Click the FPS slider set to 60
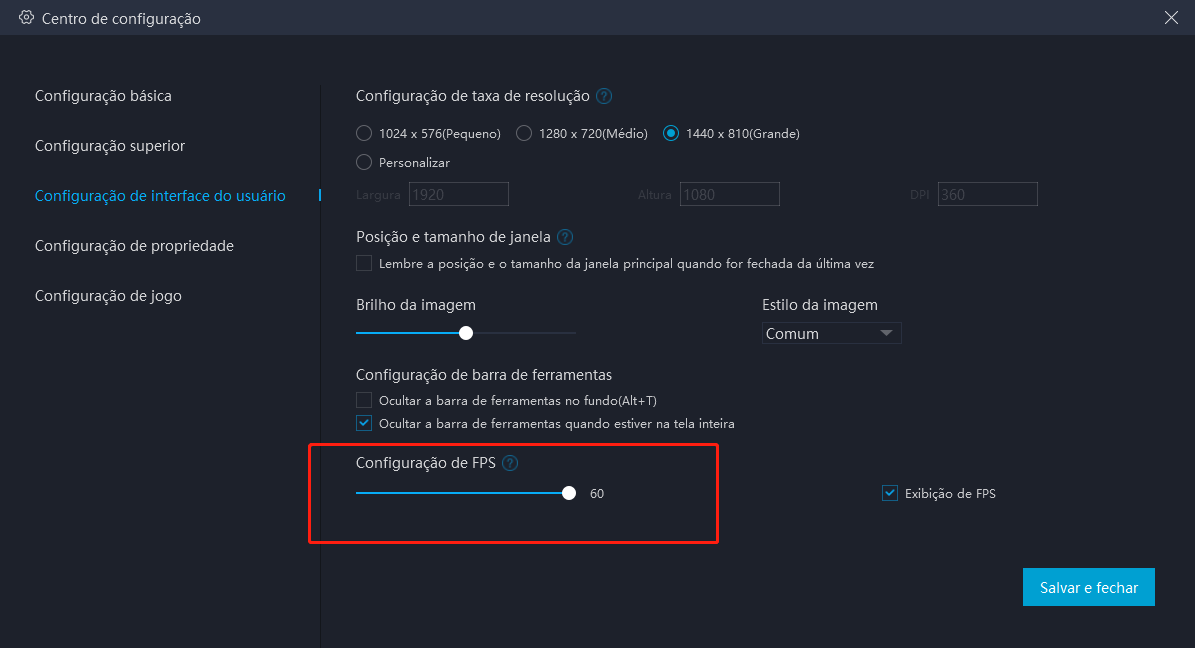Image resolution: width=1195 pixels, height=648 pixels. click(569, 492)
